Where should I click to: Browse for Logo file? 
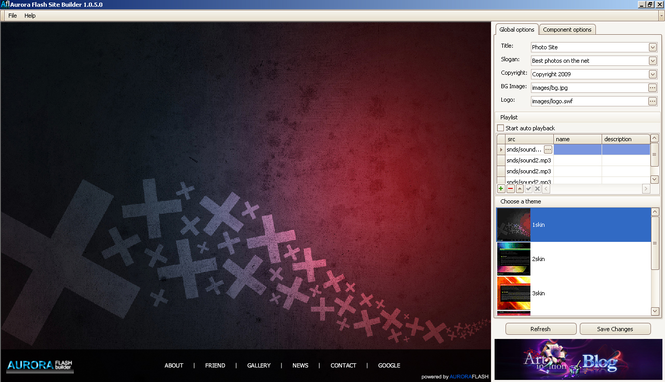(x=652, y=101)
